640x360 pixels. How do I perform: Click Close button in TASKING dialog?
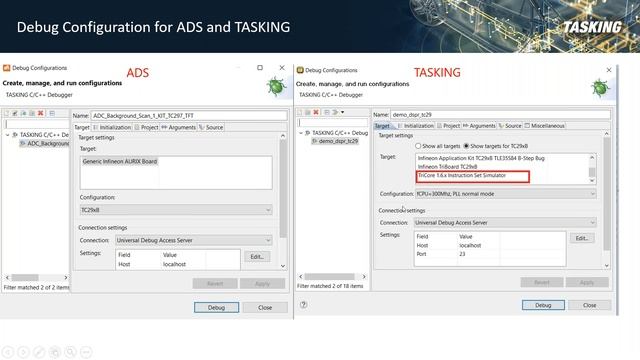[x=589, y=305]
